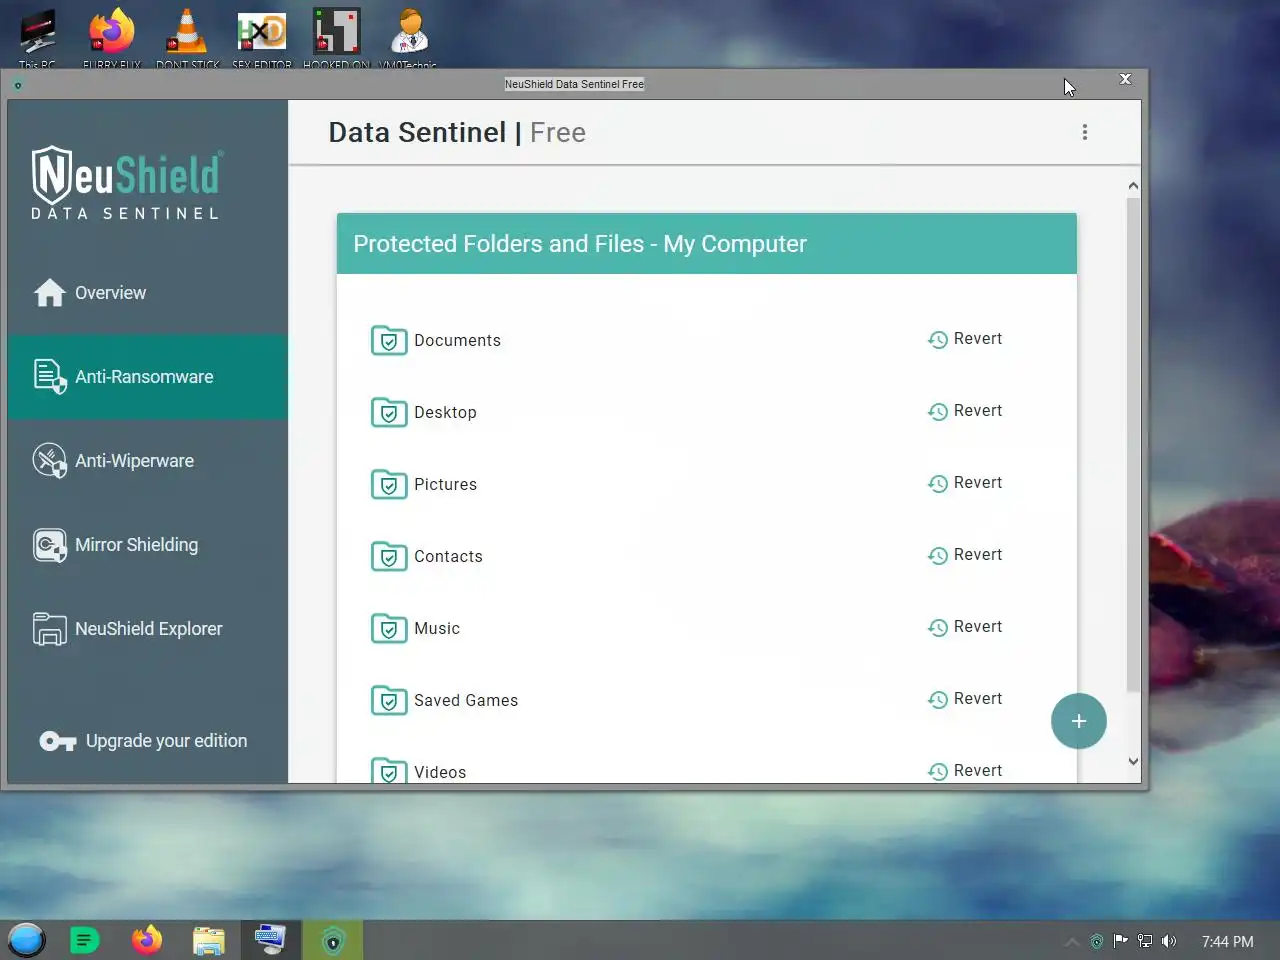This screenshot has width=1280, height=960.
Task: Click the 7:44 PM clock
Action: (x=1227, y=941)
